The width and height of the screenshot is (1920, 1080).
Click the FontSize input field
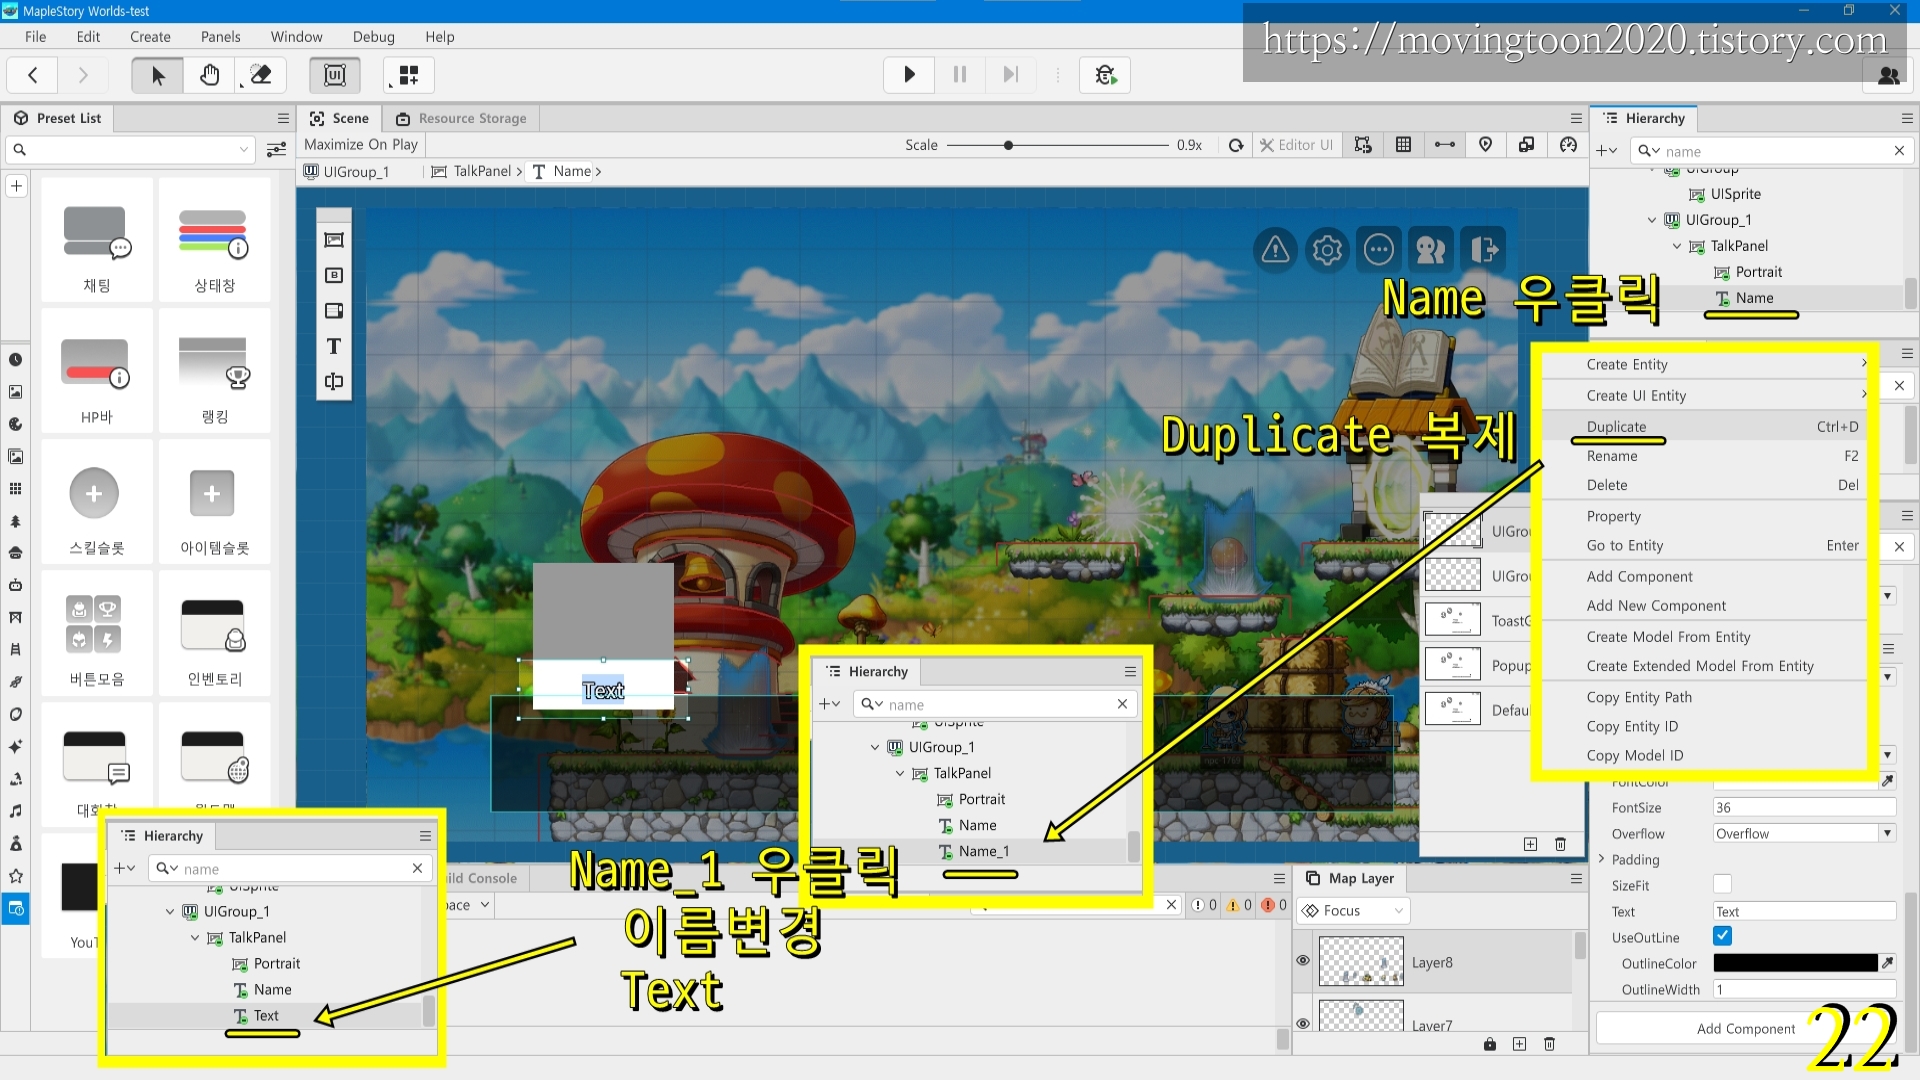[x=1804, y=807]
